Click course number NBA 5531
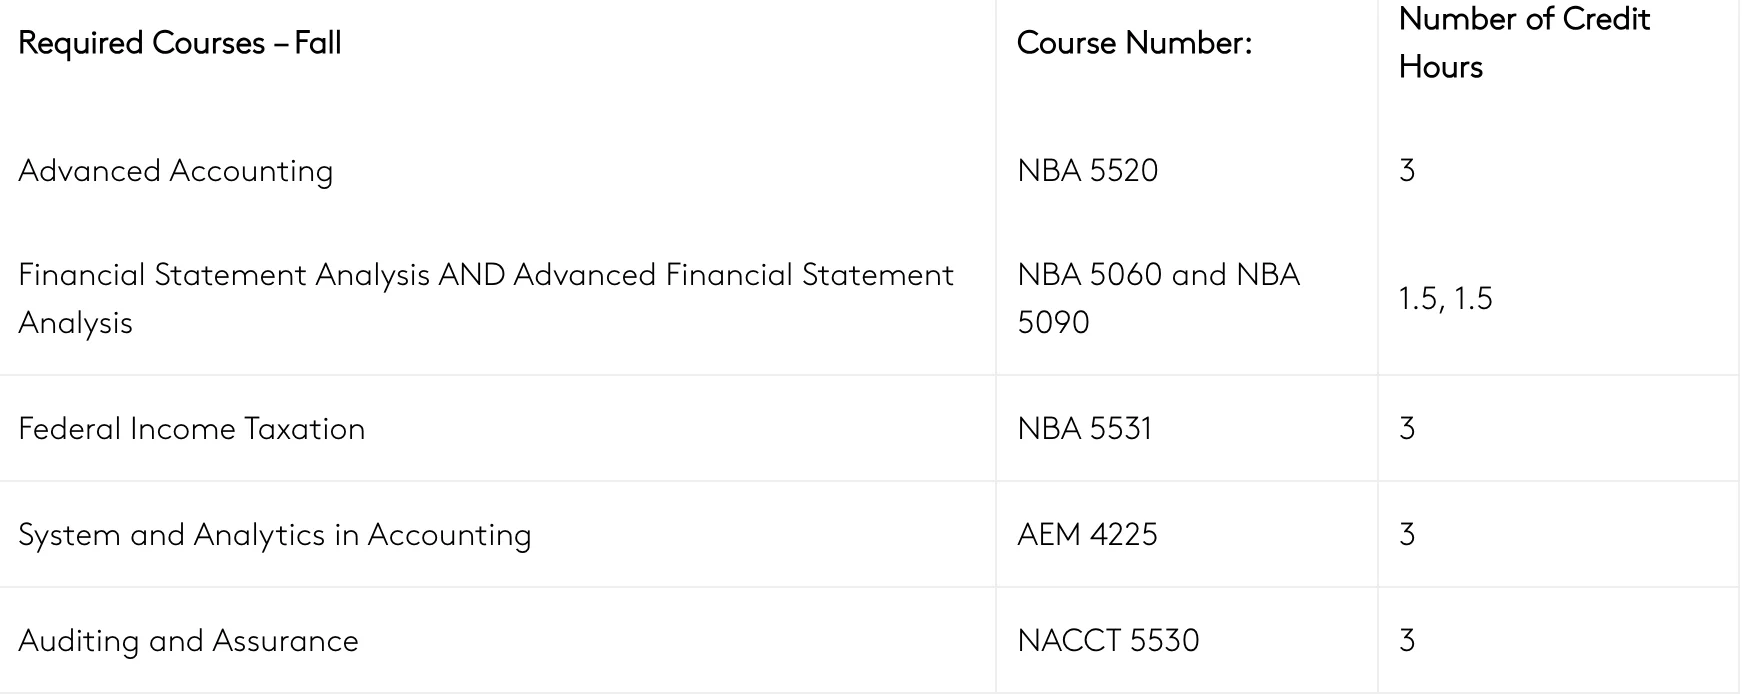 [x=1084, y=429]
